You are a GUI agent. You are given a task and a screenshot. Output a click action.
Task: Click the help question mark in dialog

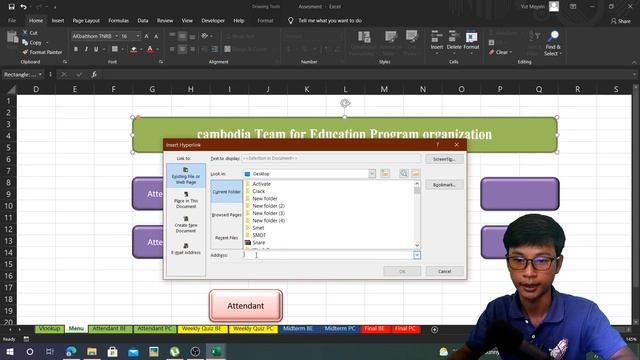click(x=438, y=145)
